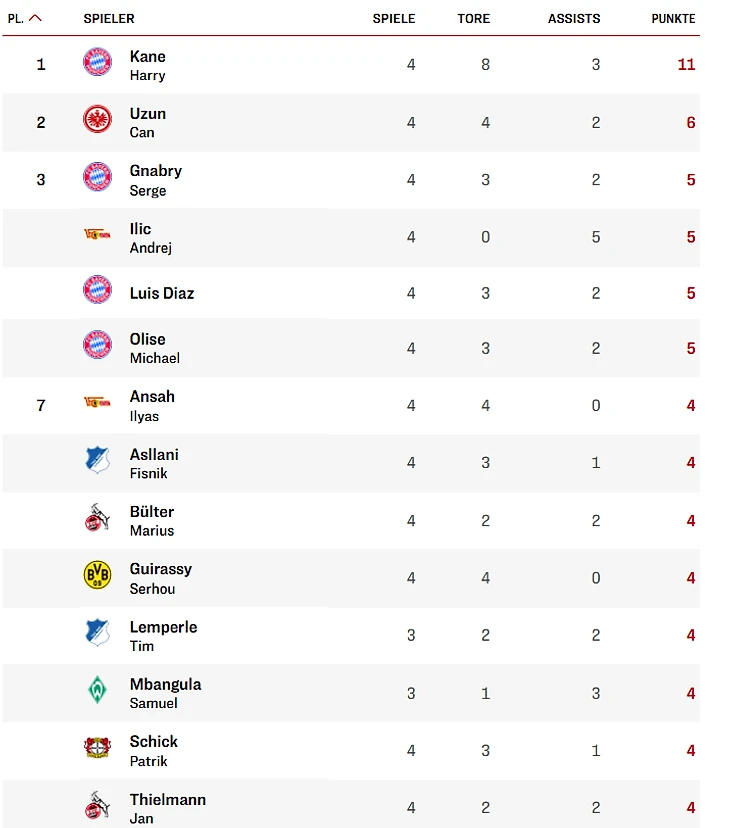Sort table by ASSISTS column
The height and width of the screenshot is (828, 730).
[574, 18]
